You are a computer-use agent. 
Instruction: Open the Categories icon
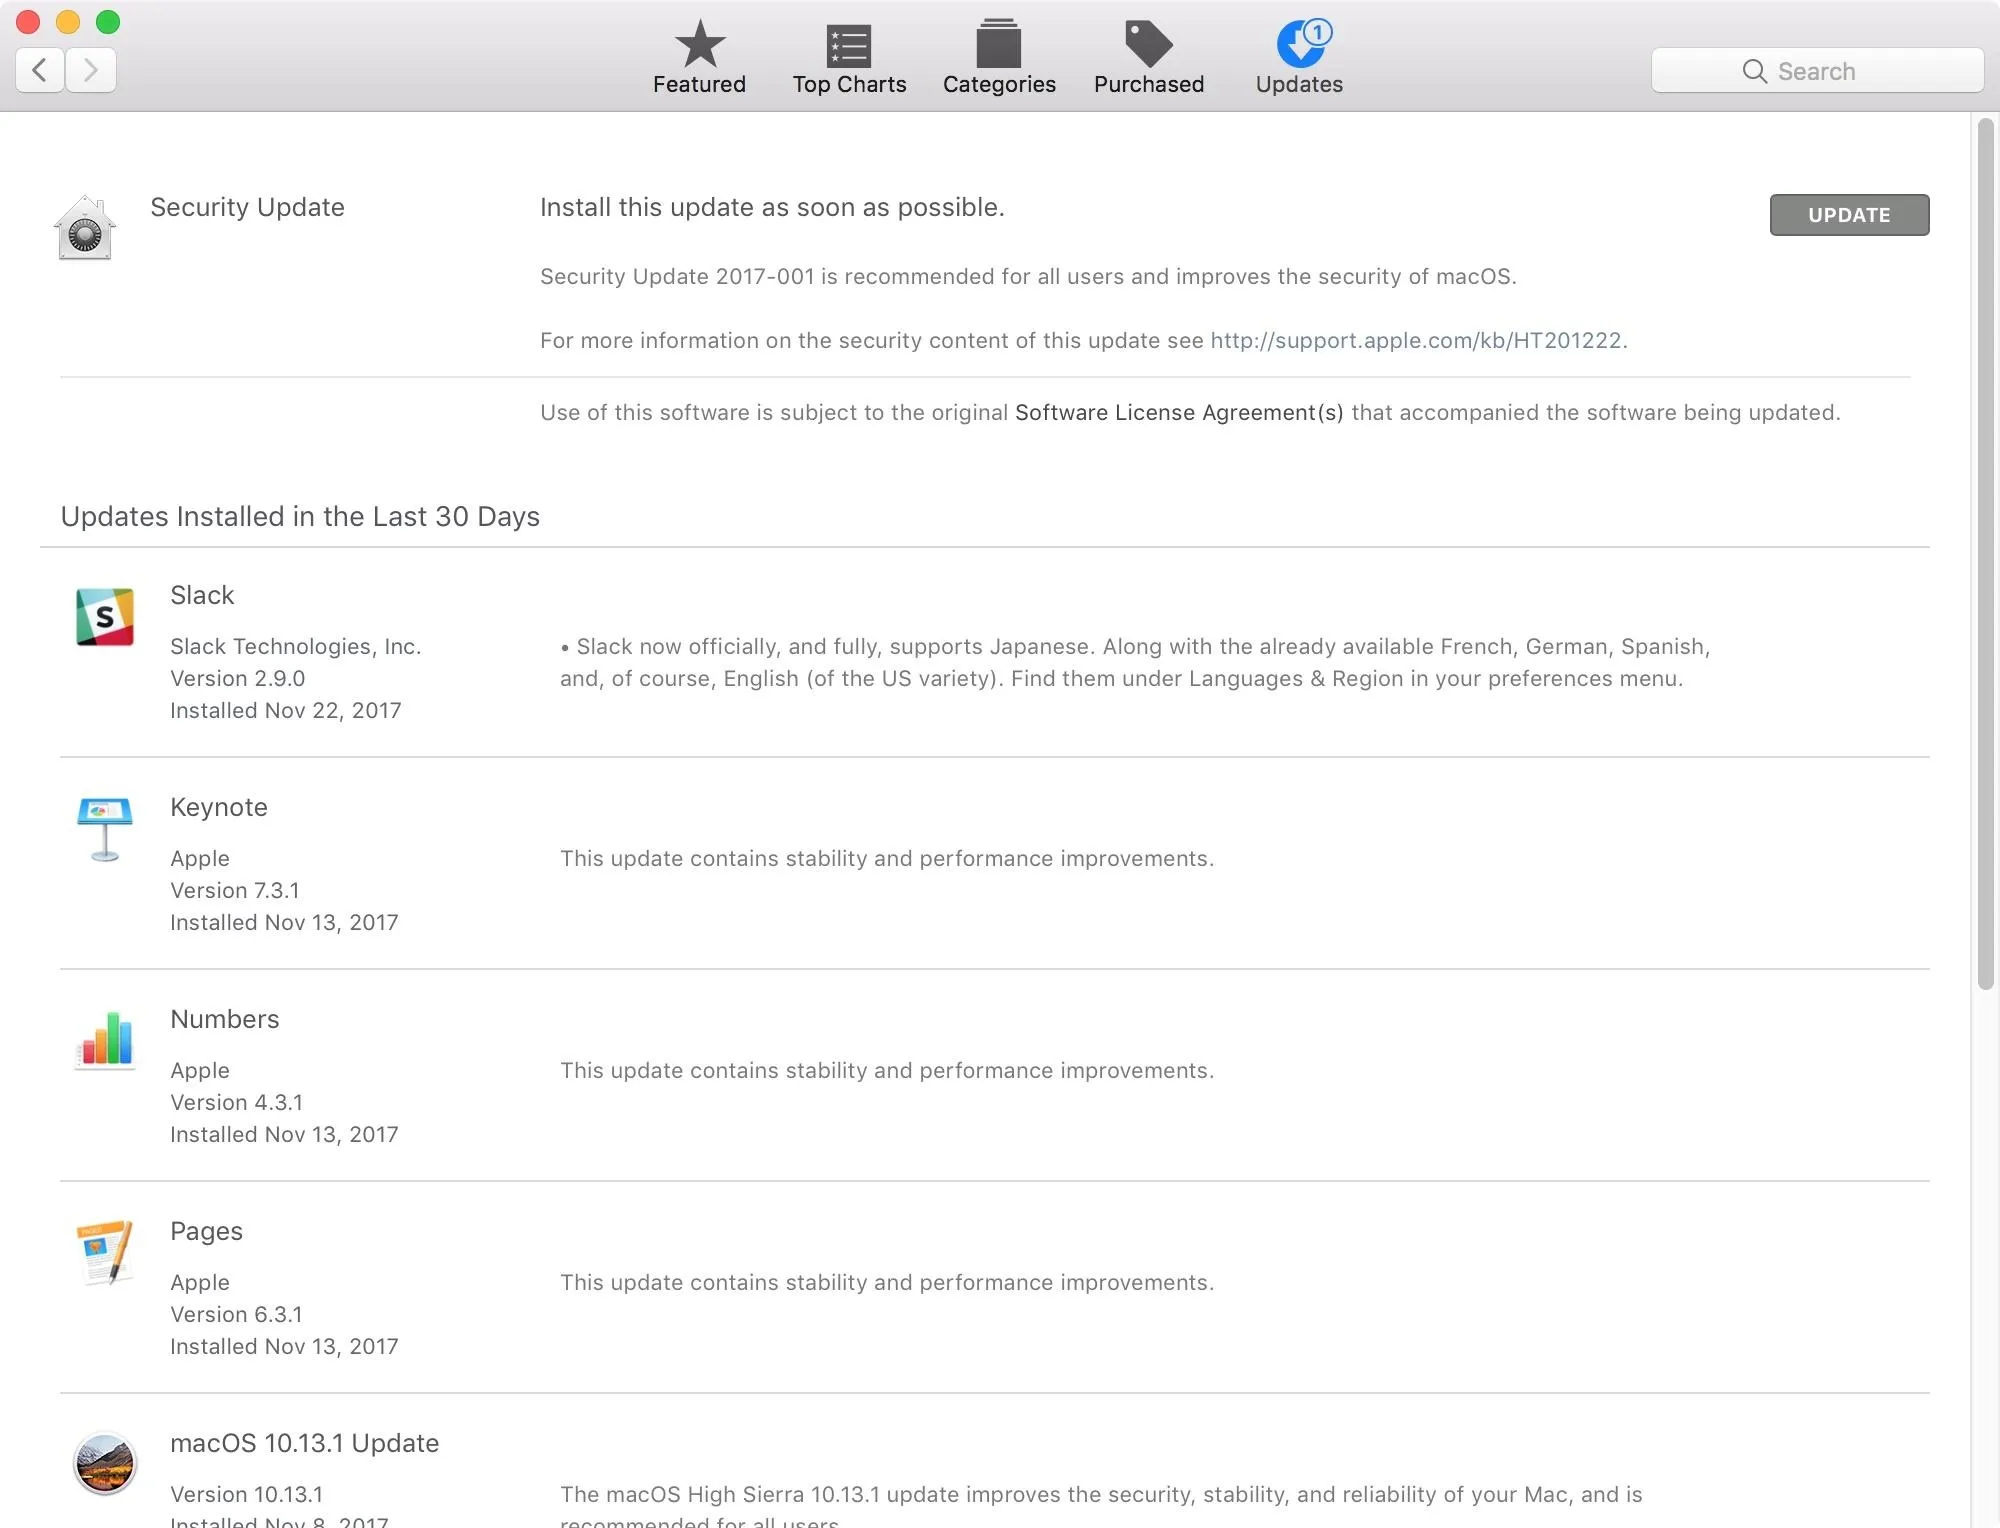(999, 44)
